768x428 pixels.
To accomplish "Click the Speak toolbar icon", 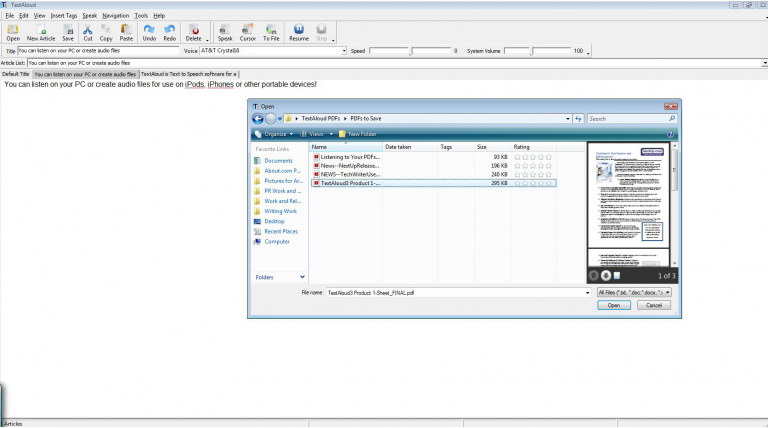I will (x=225, y=32).
